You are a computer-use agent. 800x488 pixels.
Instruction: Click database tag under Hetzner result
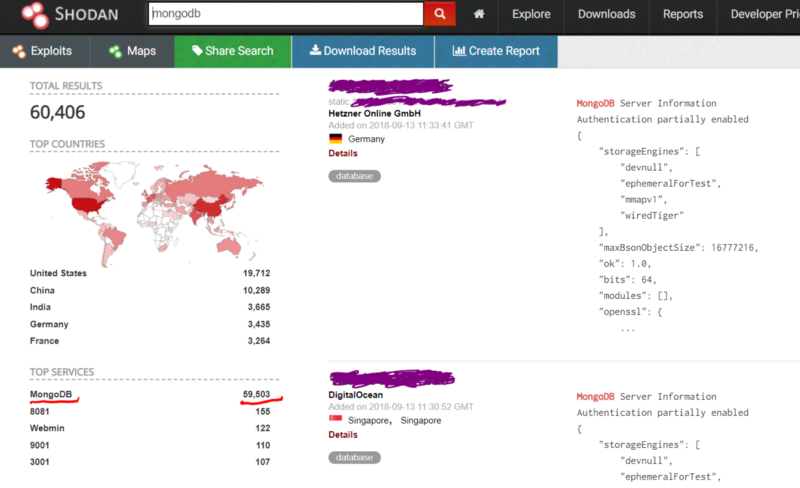(x=355, y=176)
